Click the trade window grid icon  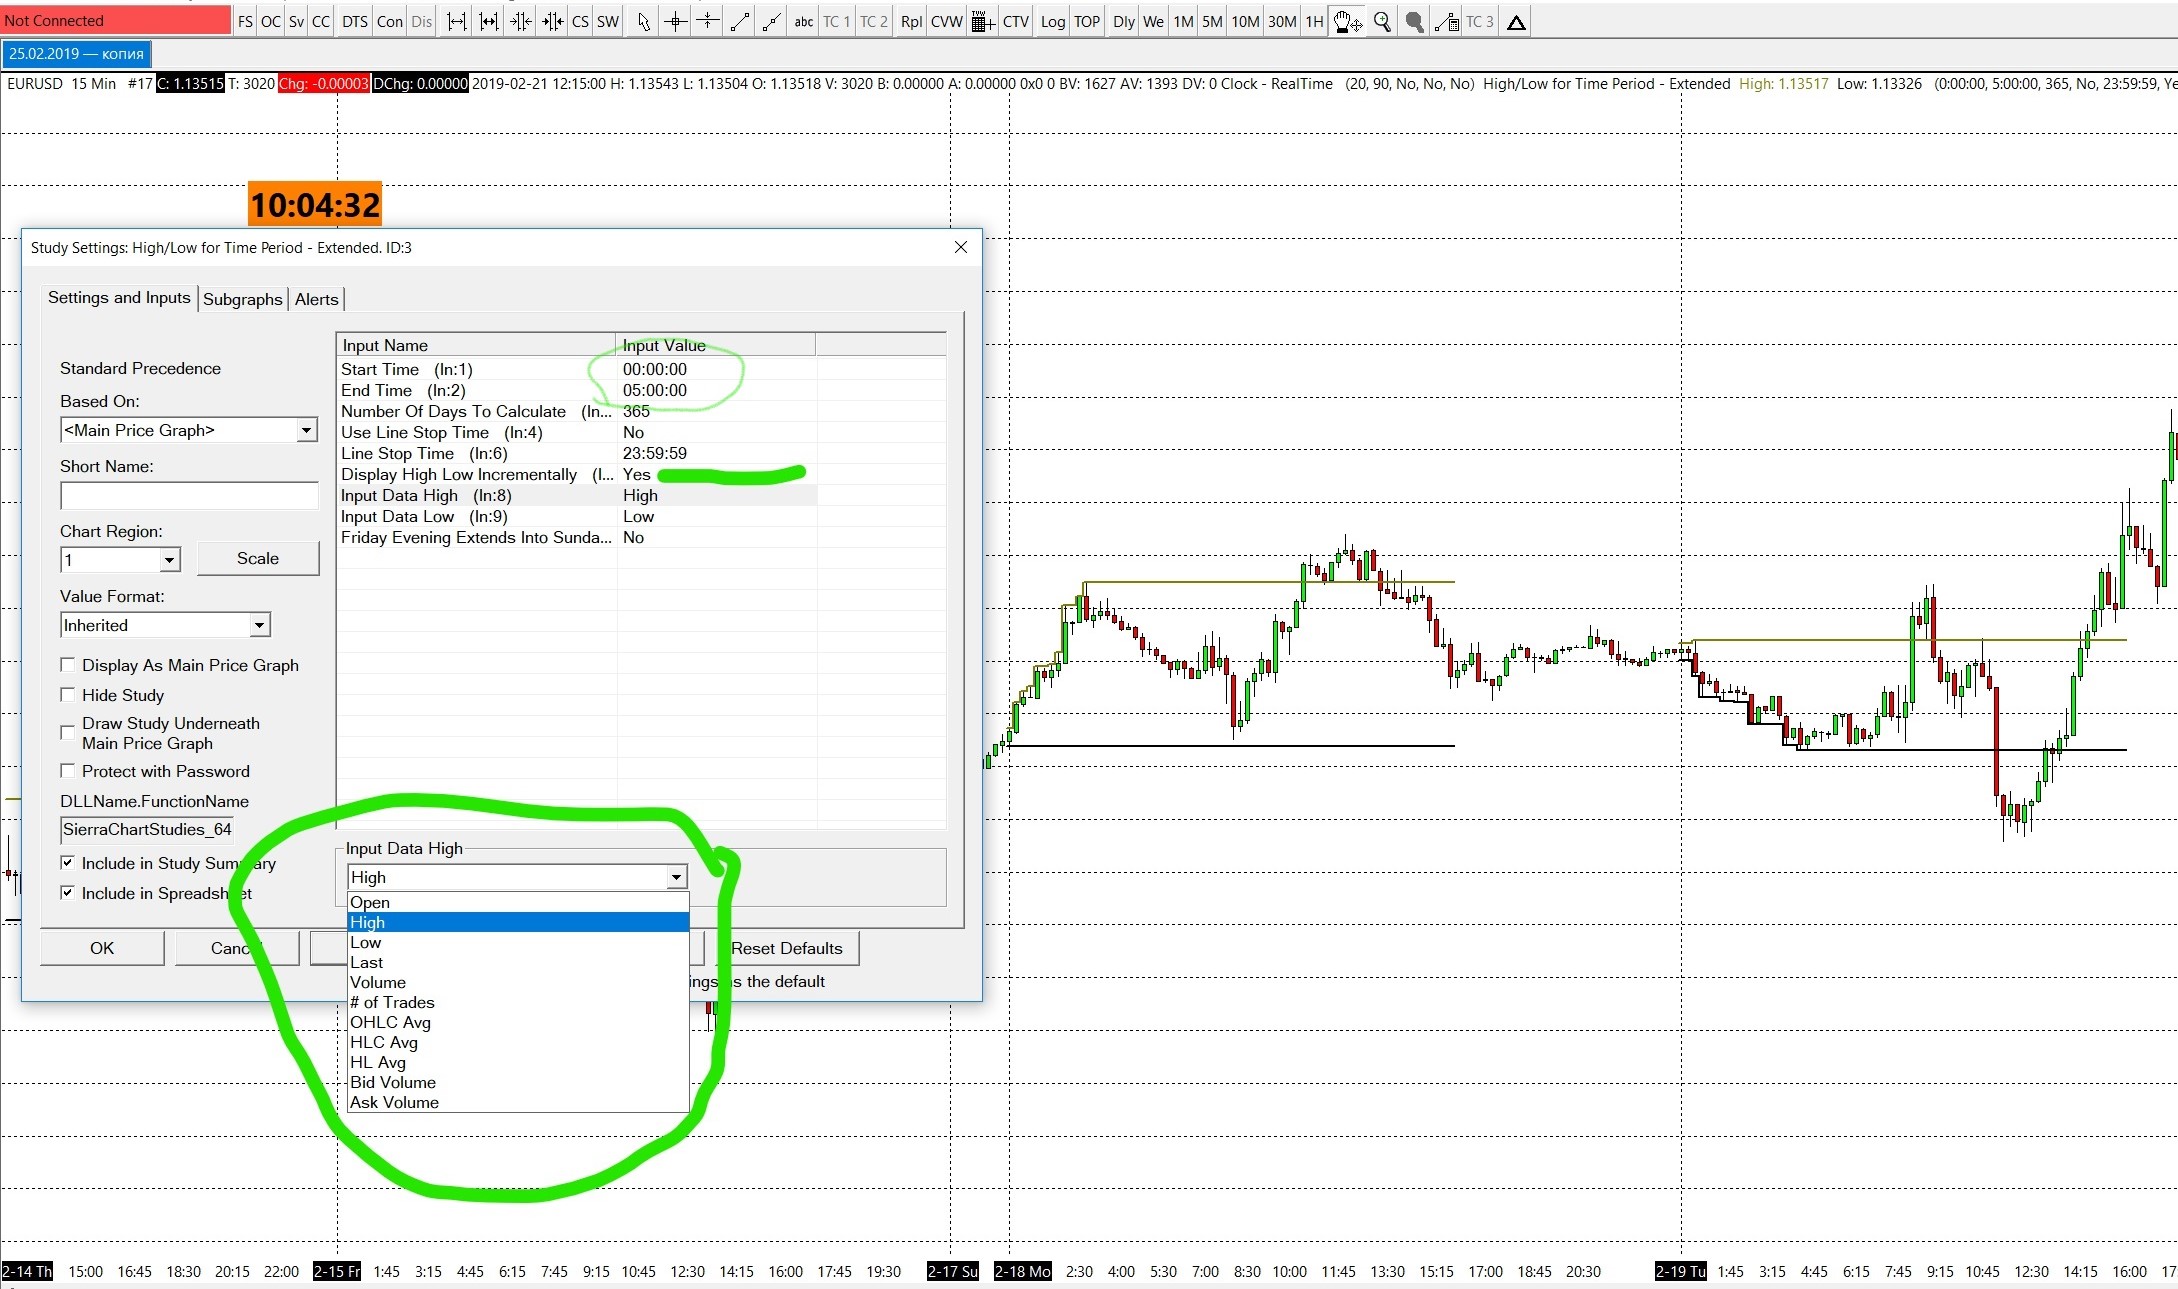click(x=982, y=22)
